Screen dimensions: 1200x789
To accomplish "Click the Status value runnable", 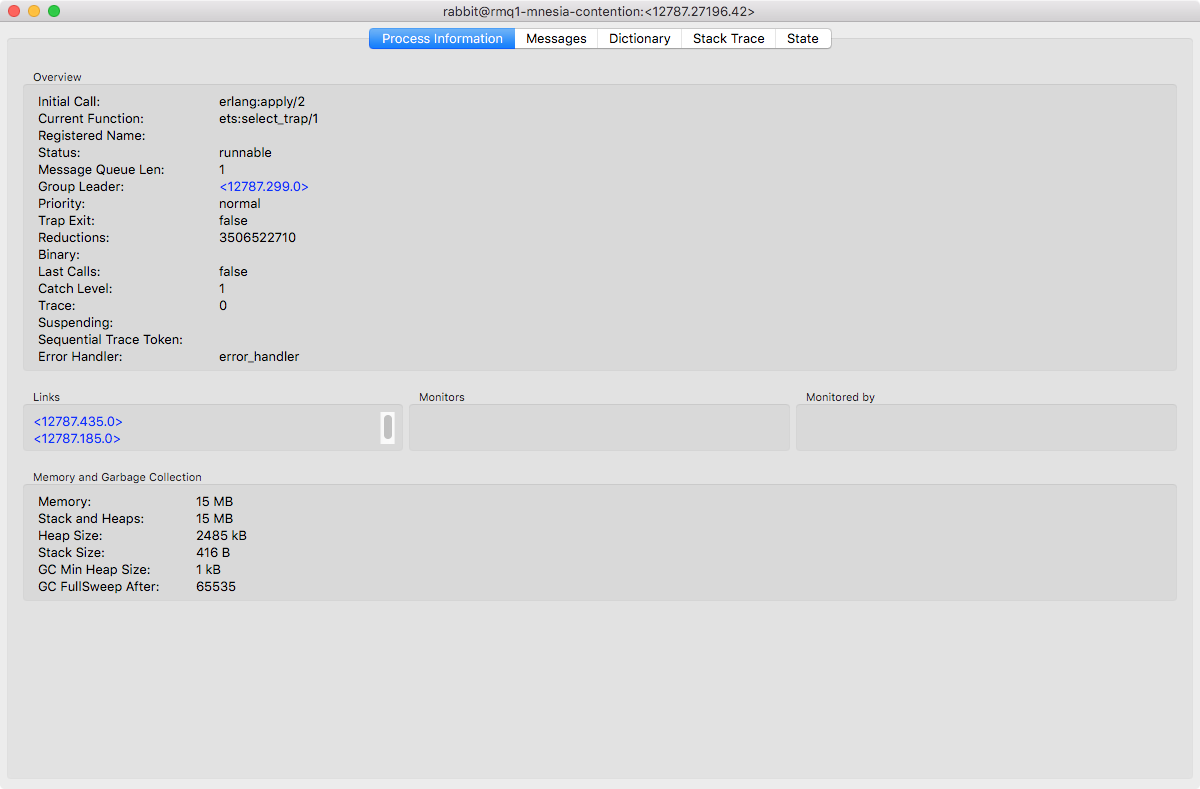I will 245,153.
